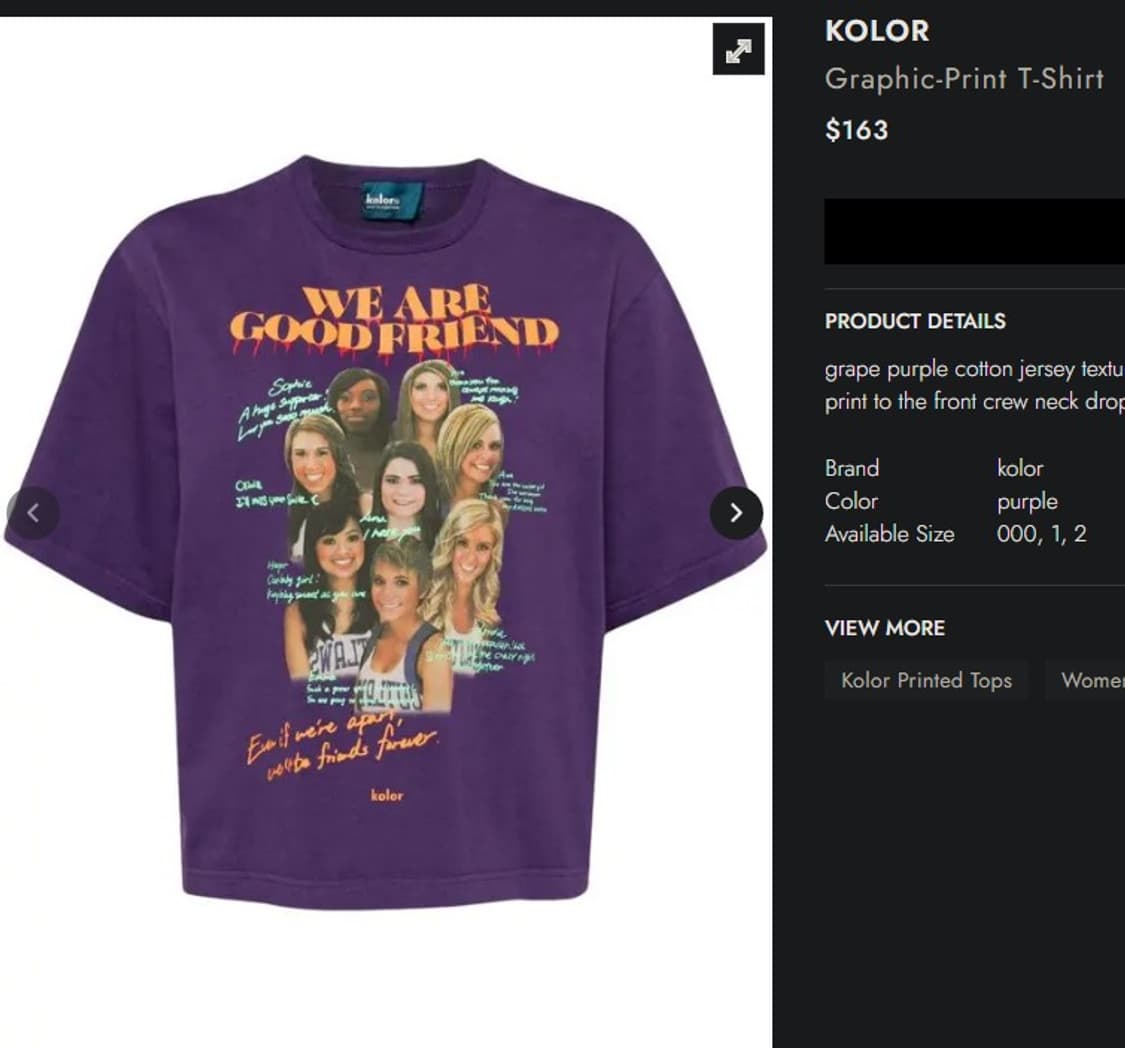The width and height of the screenshot is (1125, 1048).
Task: Click the Available Size label
Action: 890,534
